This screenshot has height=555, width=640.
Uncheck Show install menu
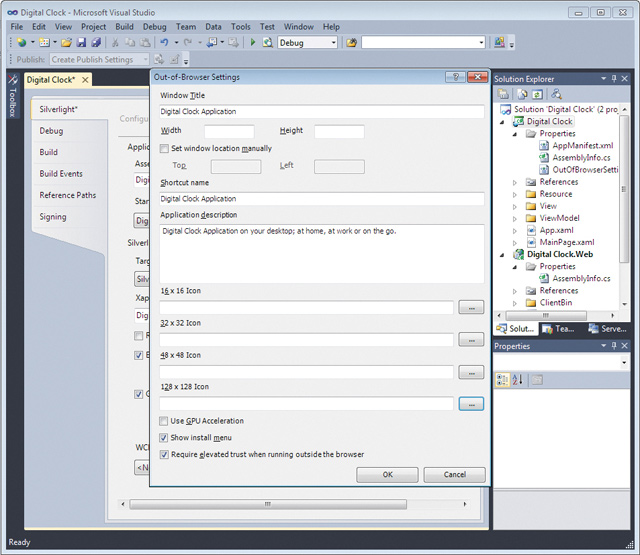coord(163,438)
